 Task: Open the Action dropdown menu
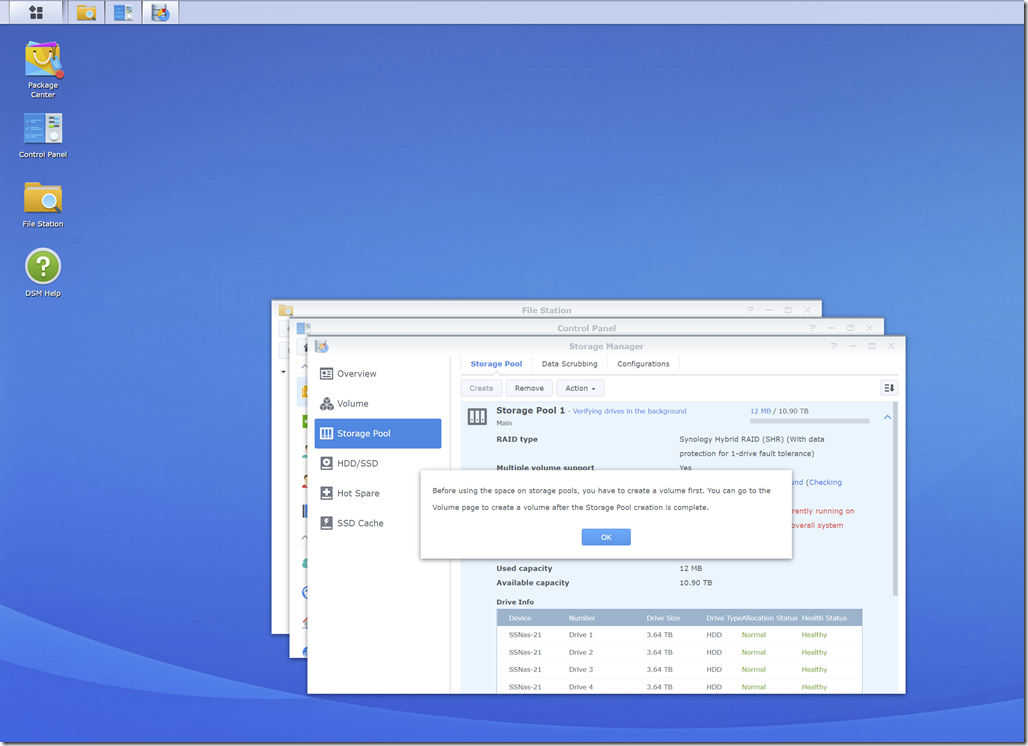(x=580, y=388)
